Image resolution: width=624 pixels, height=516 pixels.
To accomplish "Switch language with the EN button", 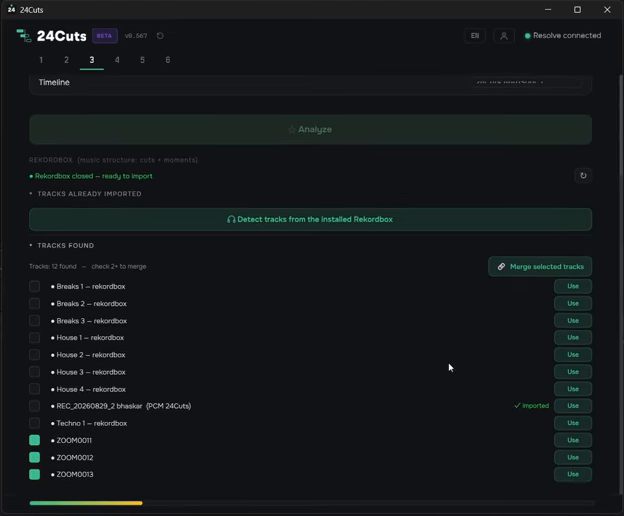I will click(475, 36).
